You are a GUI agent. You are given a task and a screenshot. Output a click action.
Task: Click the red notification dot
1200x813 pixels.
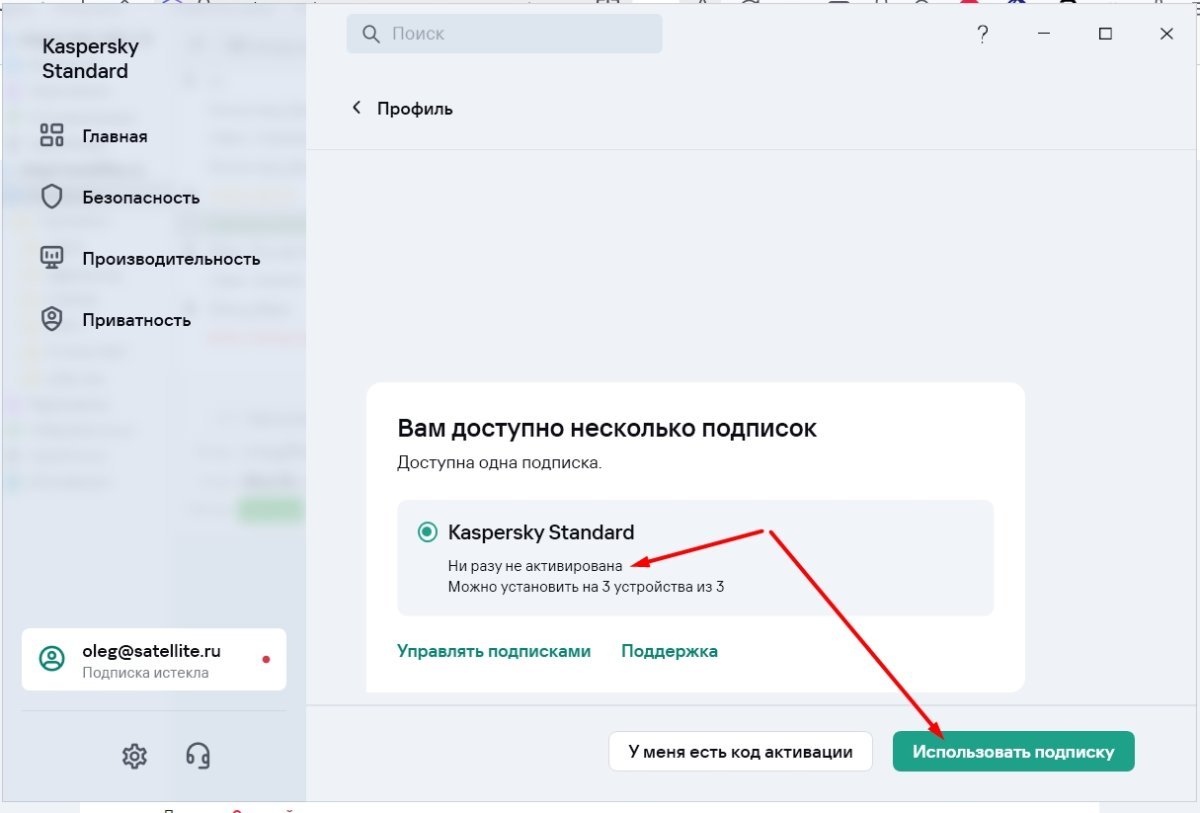tap(265, 659)
